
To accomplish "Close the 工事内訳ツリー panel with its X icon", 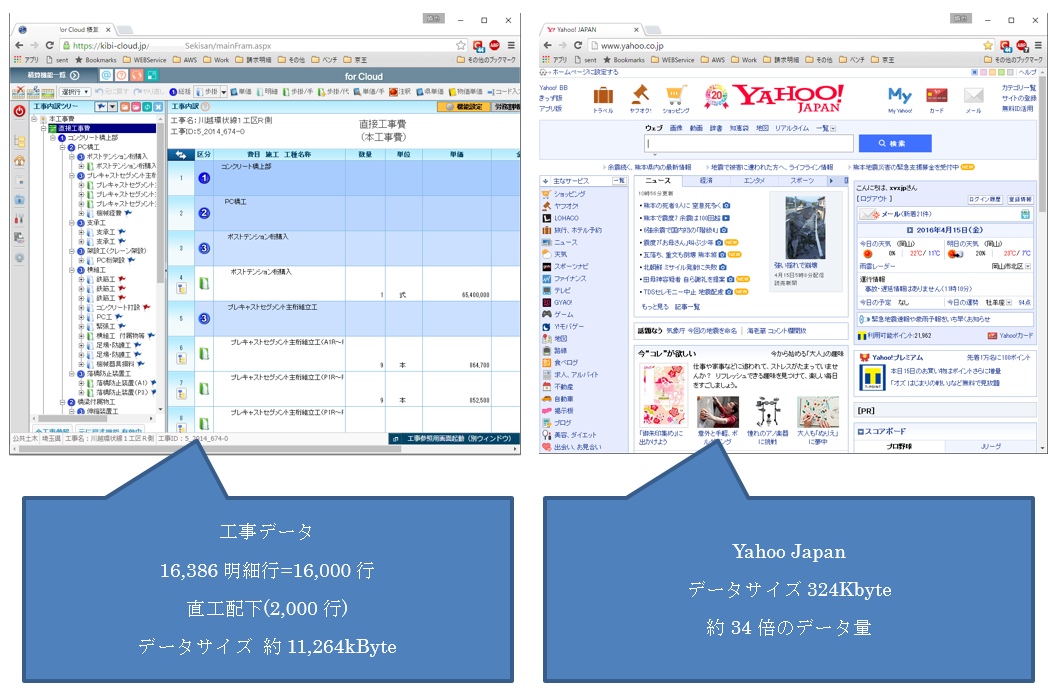I will click(158, 107).
